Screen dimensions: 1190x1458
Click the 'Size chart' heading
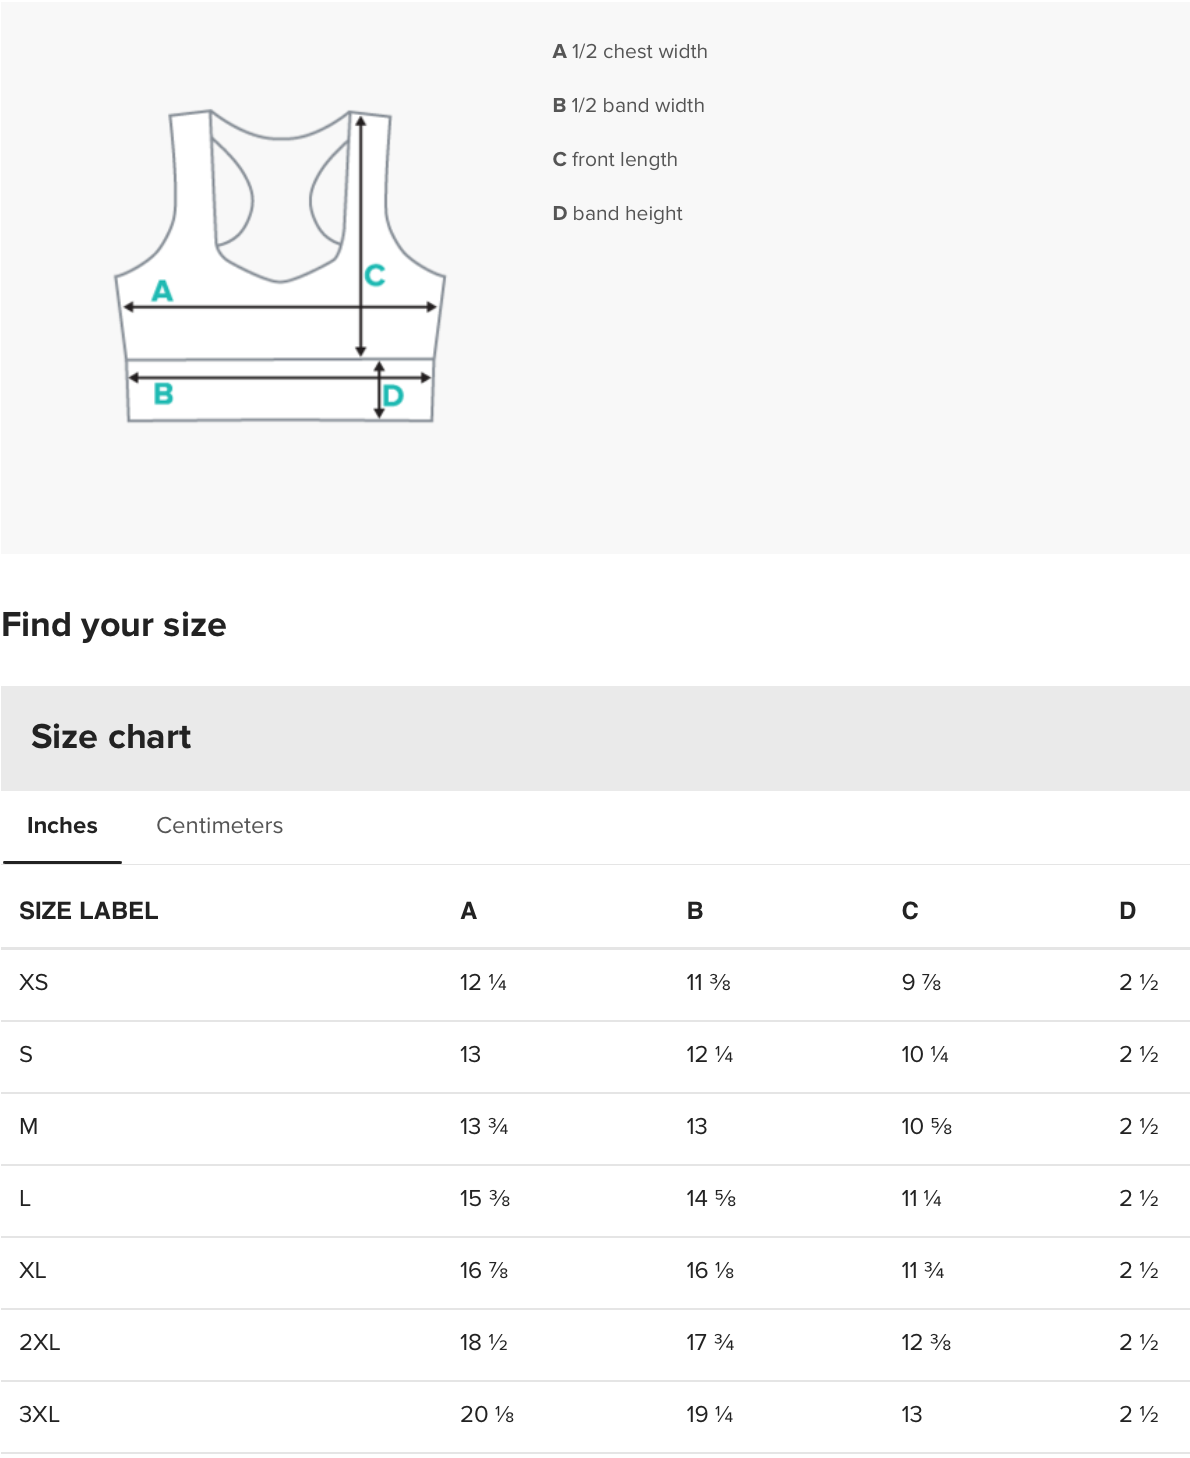tap(111, 737)
